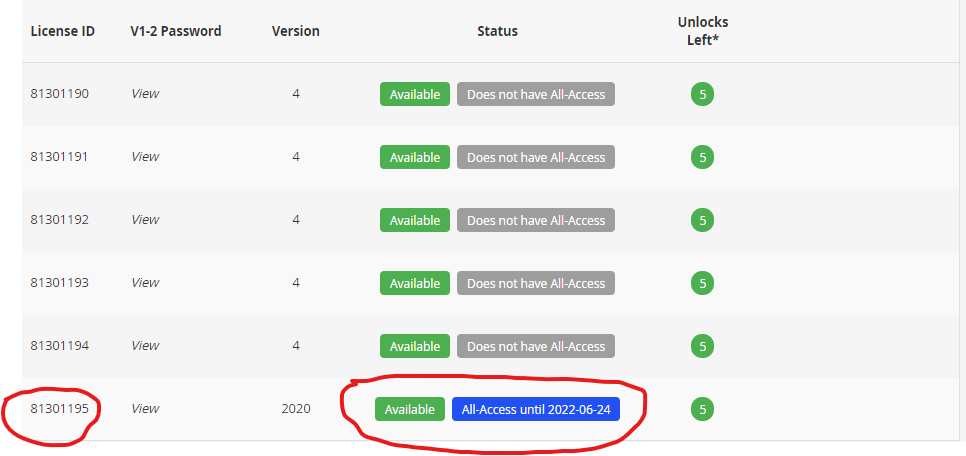Image resolution: width=966 pixels, height=456 pixels.
Task: Click Available badge for license 81301190
Action: tap(414, 95)
